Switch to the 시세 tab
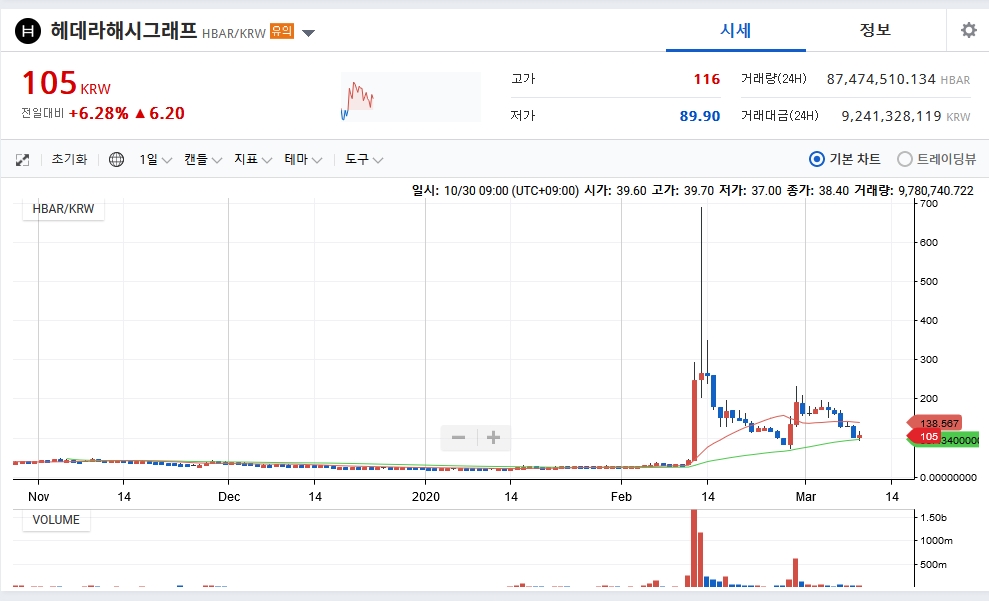 (735, 30)
